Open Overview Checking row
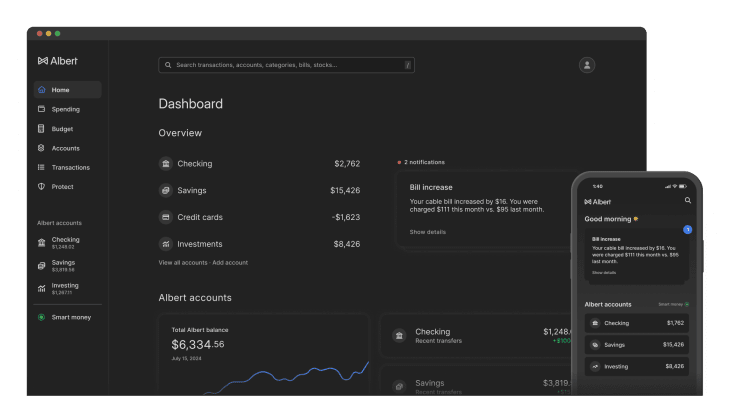The height and width of the screenshot is (396, 736). coord(260,164)
